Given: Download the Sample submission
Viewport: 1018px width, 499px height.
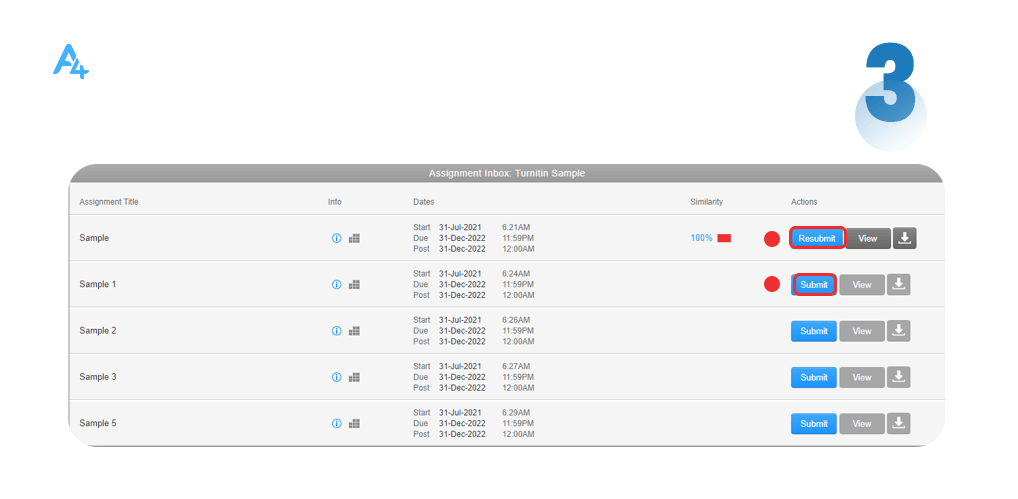Looking at the screenshot, I should point(904,238).
